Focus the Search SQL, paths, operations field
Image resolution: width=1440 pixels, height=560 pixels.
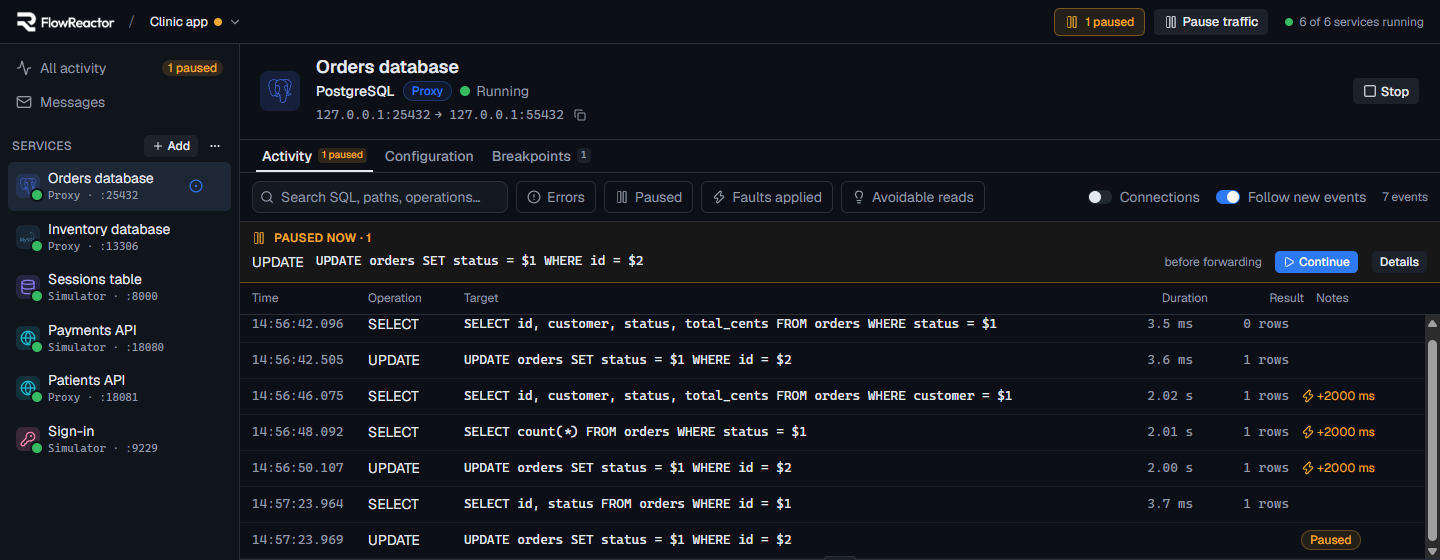[x=380, y=197]
